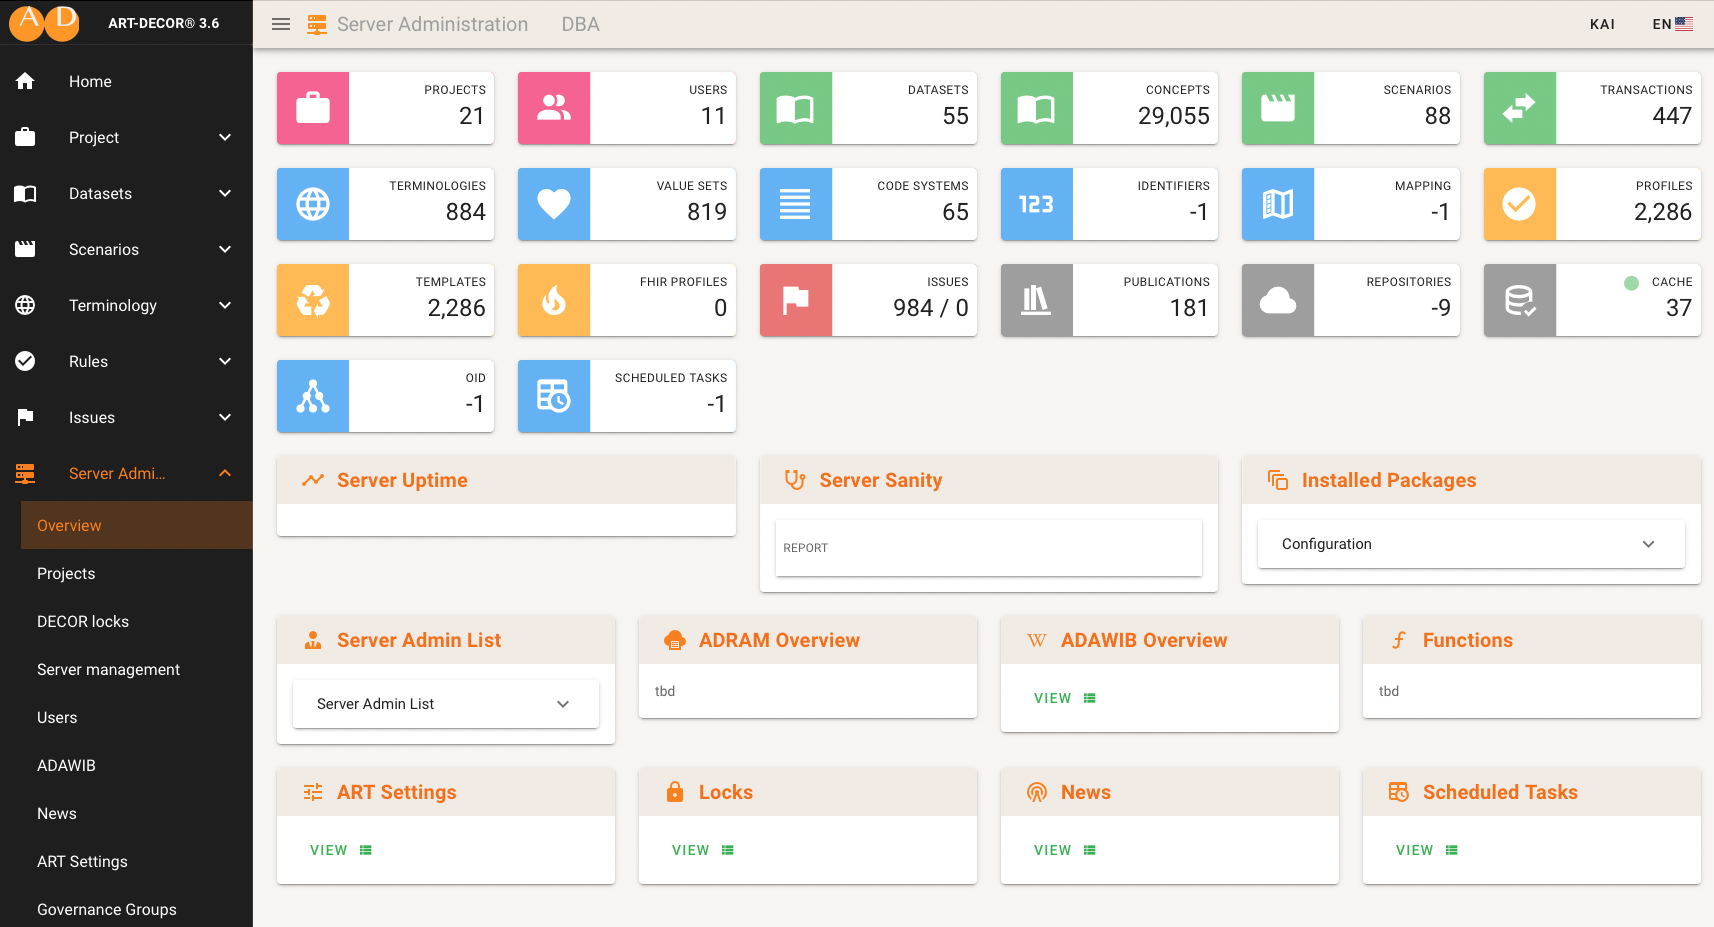Expand the Server Admin List dropdown
The width and height of the screenshot is (1714, 927).
click(x=445, y=704)
